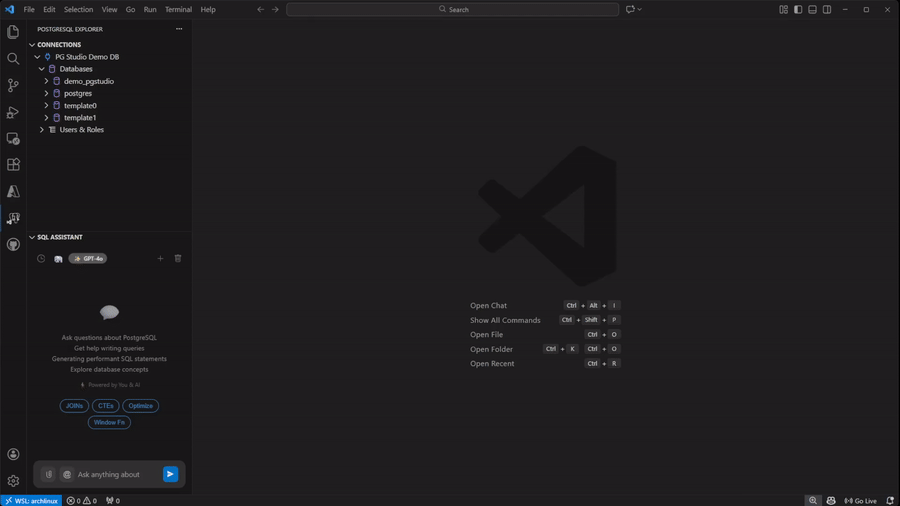The width and height of the screenshot is (900, 506).
Task: Expand the demo_pgstudio database node
Action: click(x=46, y=81)
